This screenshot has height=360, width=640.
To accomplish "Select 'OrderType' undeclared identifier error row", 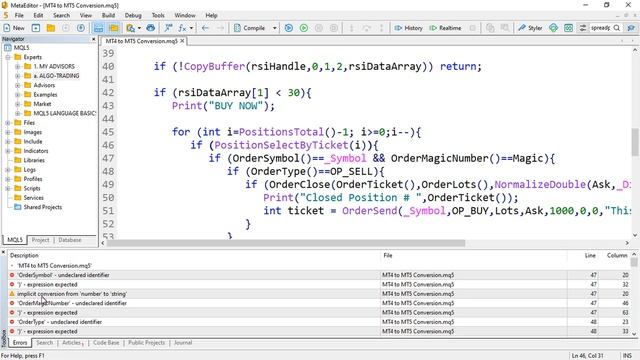I will [x=319, y=322].
